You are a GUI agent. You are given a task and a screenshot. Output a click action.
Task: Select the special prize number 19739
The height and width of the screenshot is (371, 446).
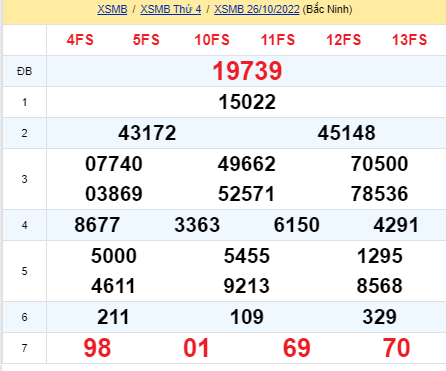pyautogui.click(x=247, y=71)
